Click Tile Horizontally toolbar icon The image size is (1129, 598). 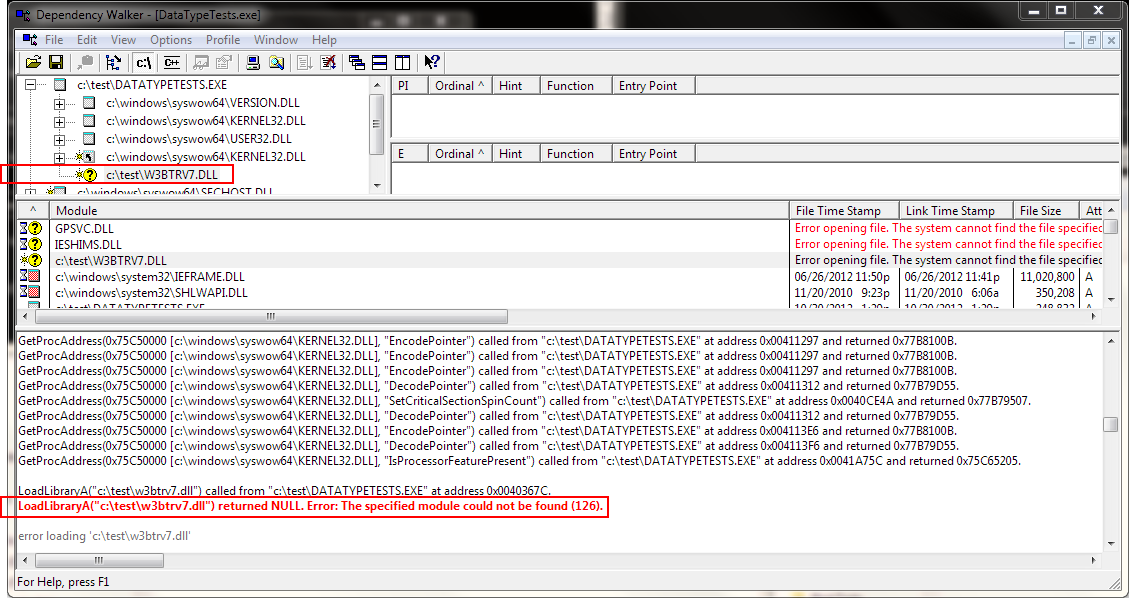click(x=379, y=63)
